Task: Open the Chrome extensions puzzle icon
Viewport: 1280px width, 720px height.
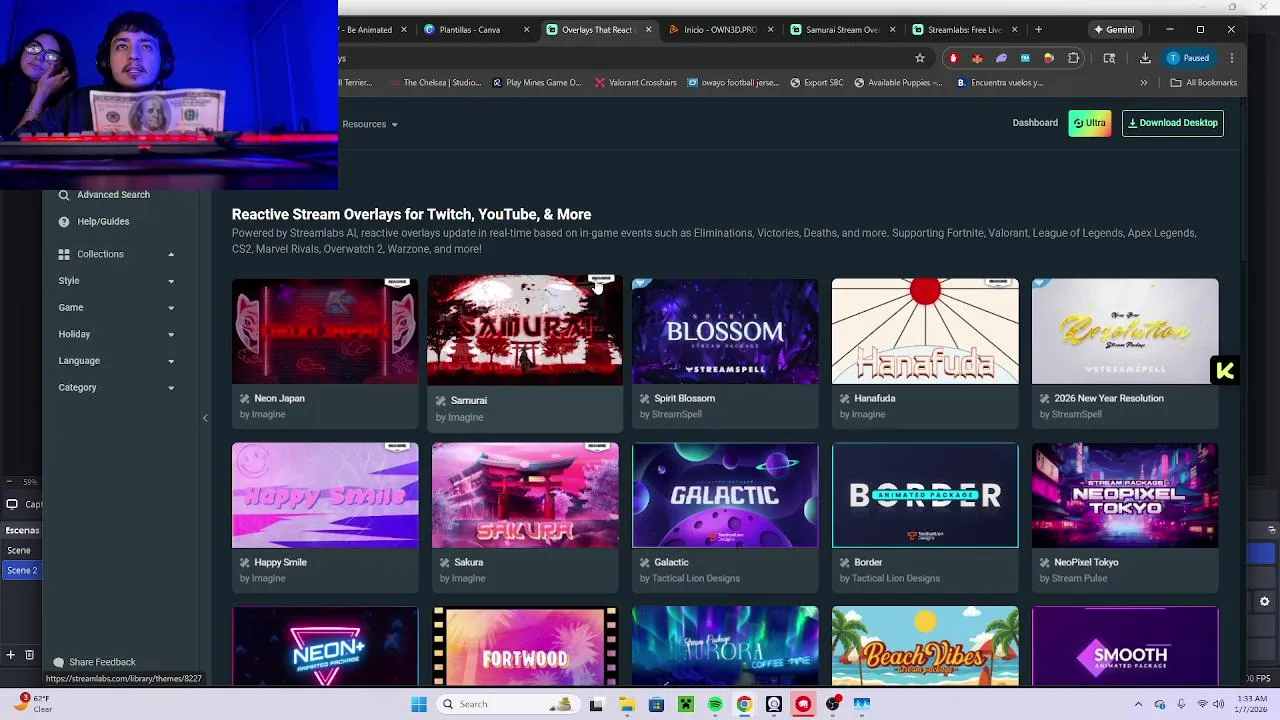Action: (1074, 58)
